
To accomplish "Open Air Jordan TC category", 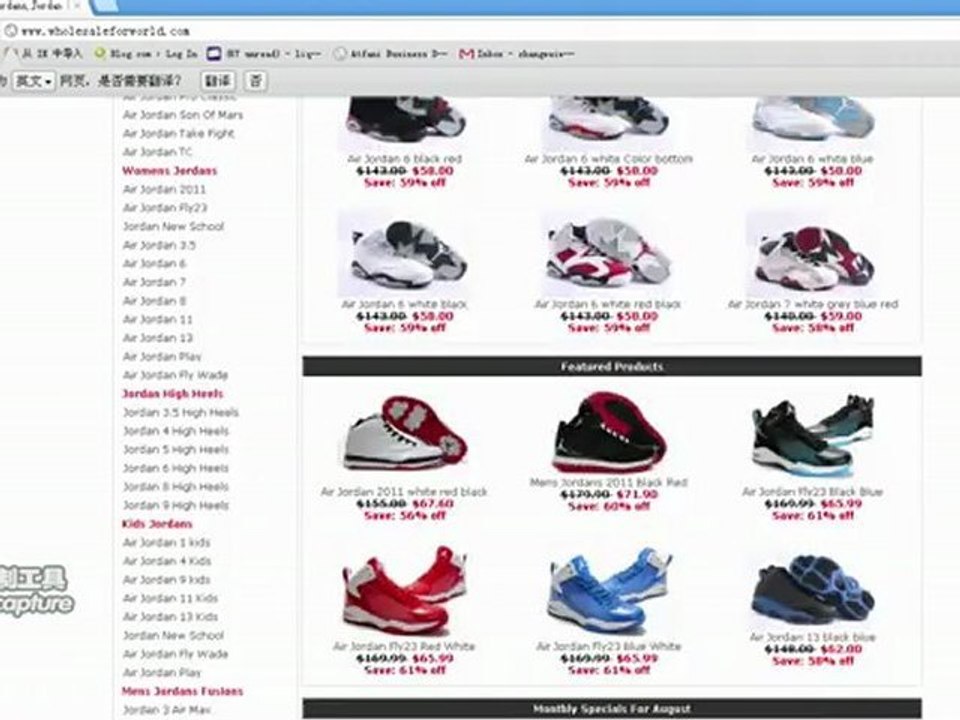I will [157, 152].
